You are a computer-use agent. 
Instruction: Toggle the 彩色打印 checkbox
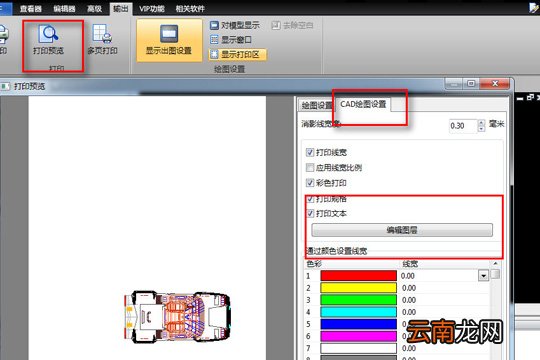pyautogui.click(x=310, y=183)
